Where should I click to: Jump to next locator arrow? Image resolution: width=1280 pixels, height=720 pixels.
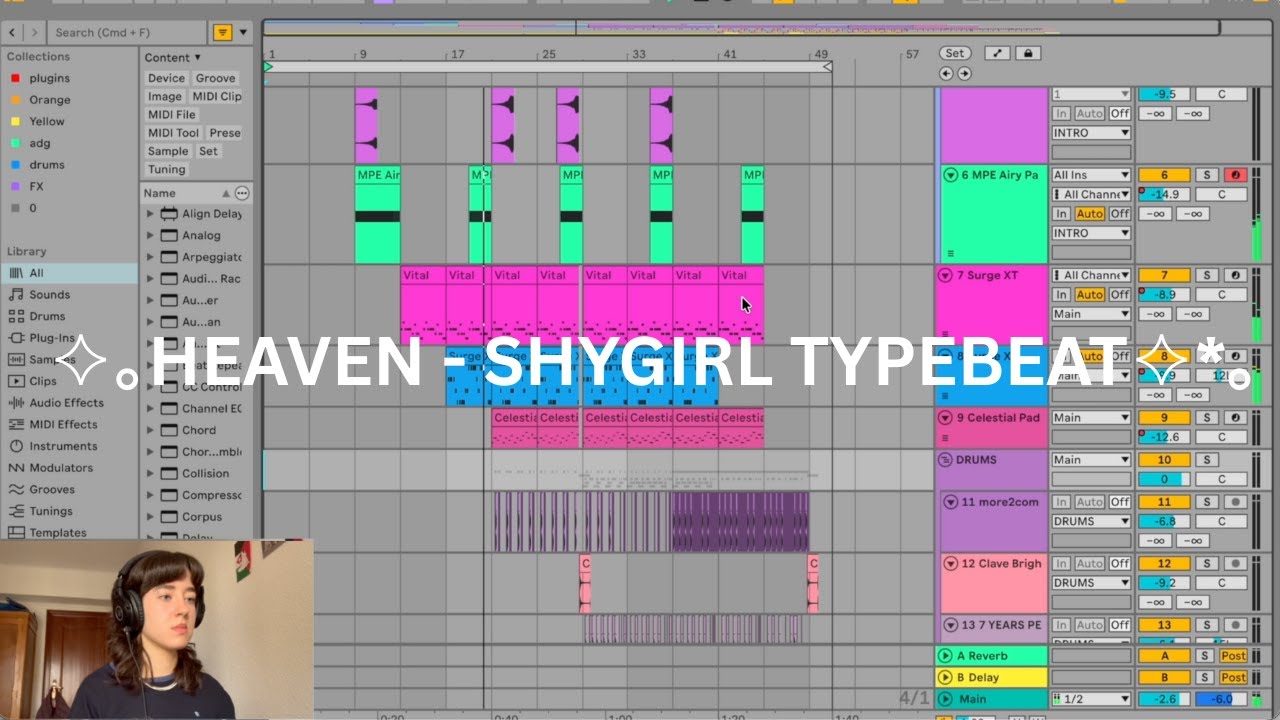click(x=964, y=73)
